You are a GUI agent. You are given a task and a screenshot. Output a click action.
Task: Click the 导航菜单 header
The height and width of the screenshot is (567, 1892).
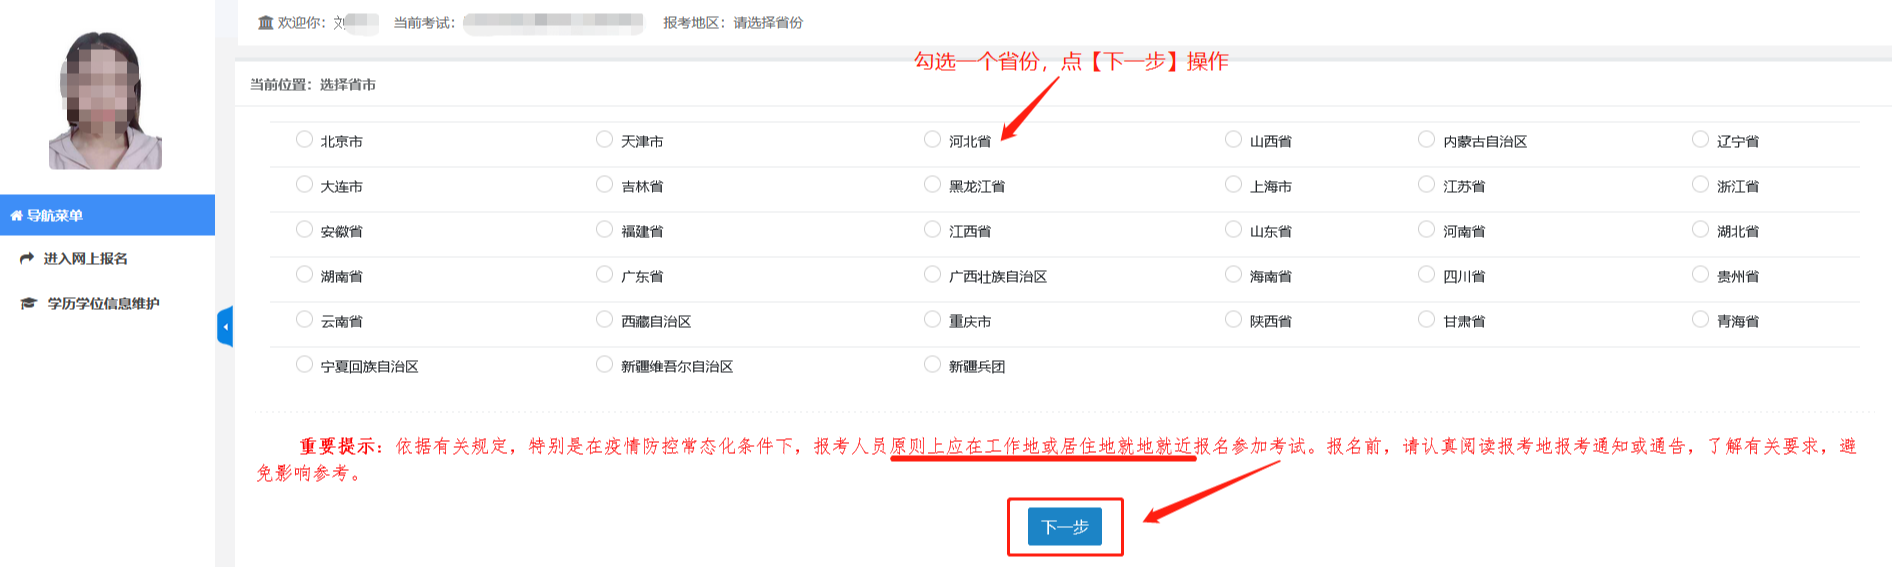tap(107, 215)
